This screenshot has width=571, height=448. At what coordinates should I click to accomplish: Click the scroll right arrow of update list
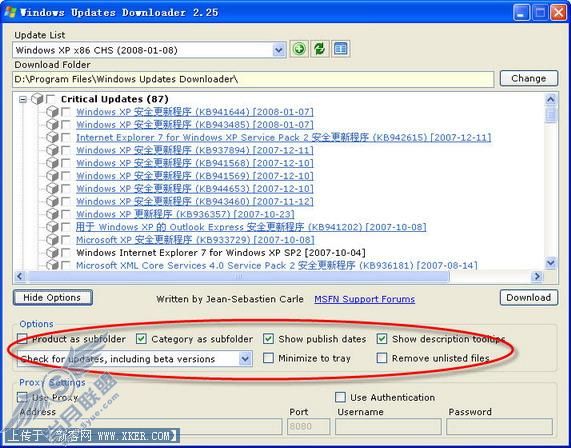pos(536,276)
